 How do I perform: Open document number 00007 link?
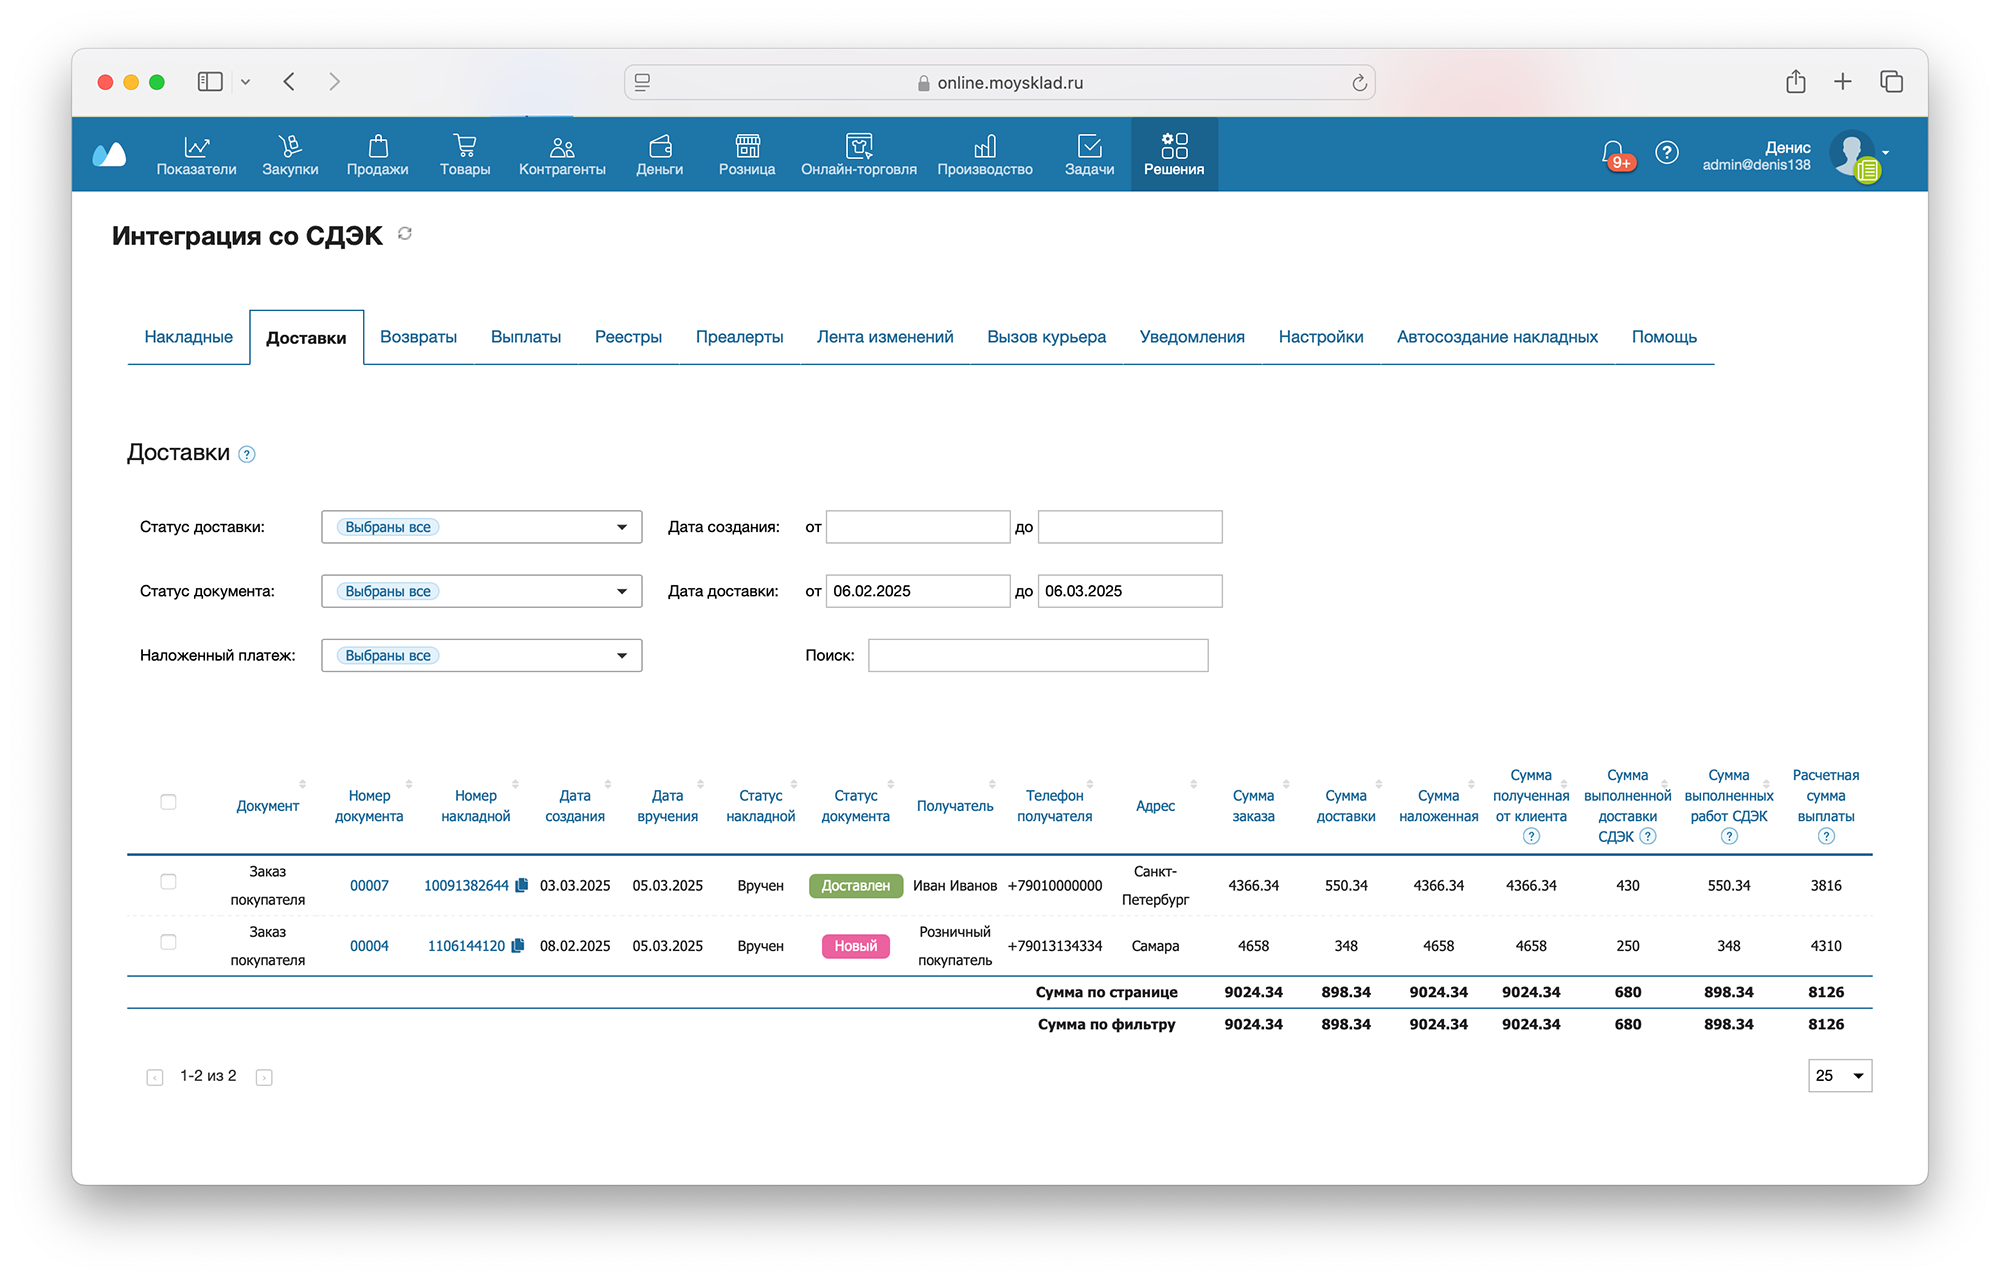(x=369, y=886)
